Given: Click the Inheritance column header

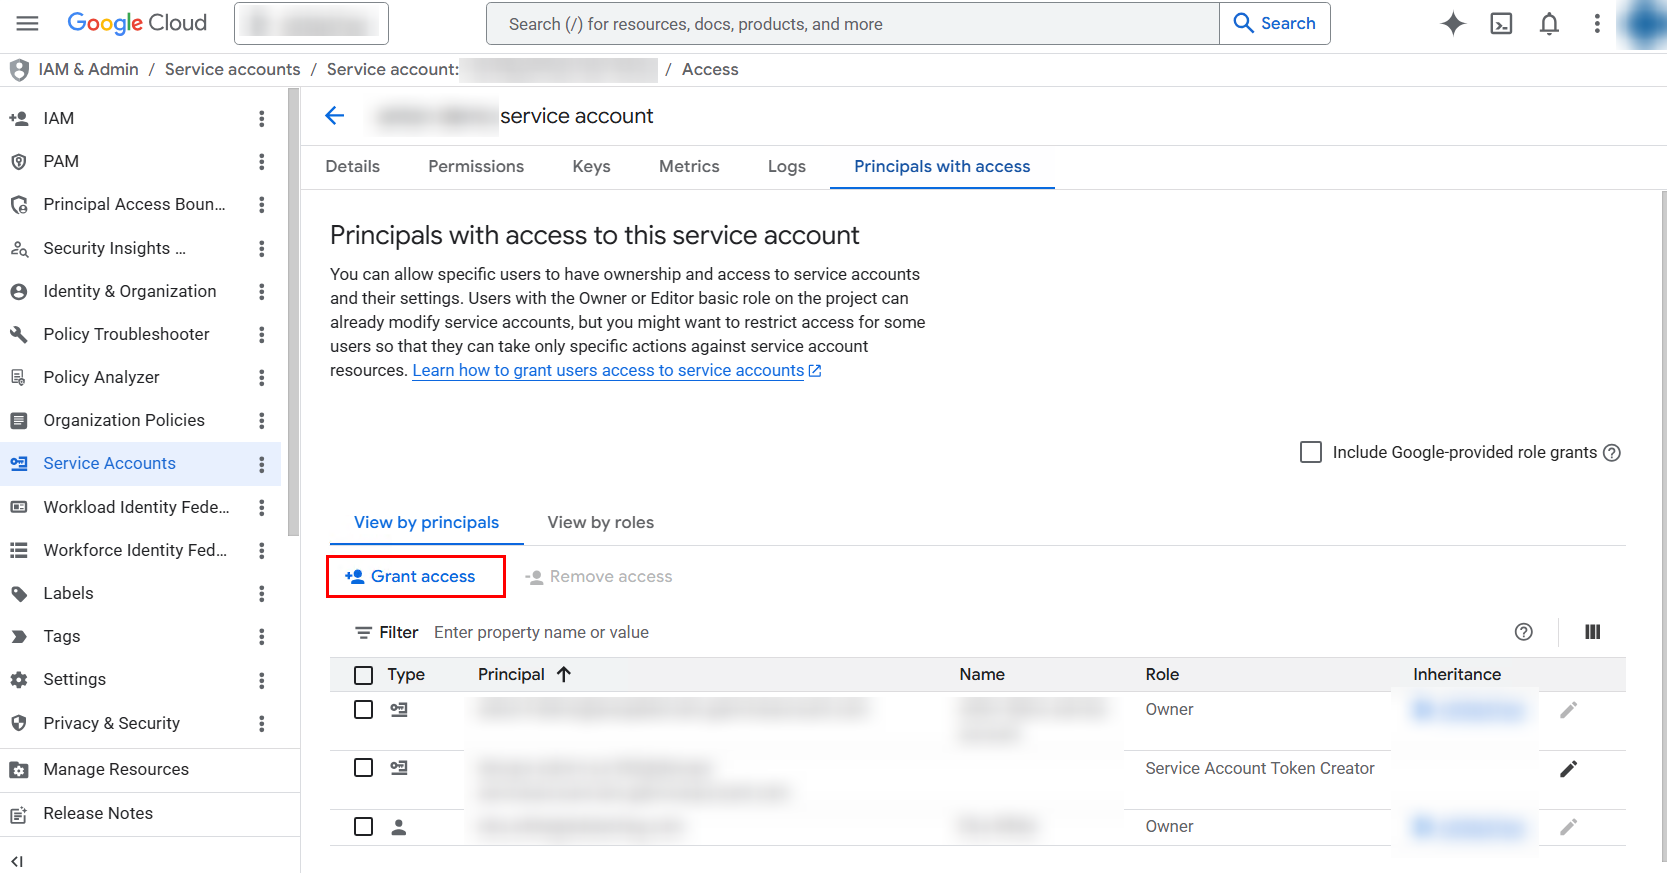Looking at the screenshot, I should pyautogui.click(x=1457, y=675).
